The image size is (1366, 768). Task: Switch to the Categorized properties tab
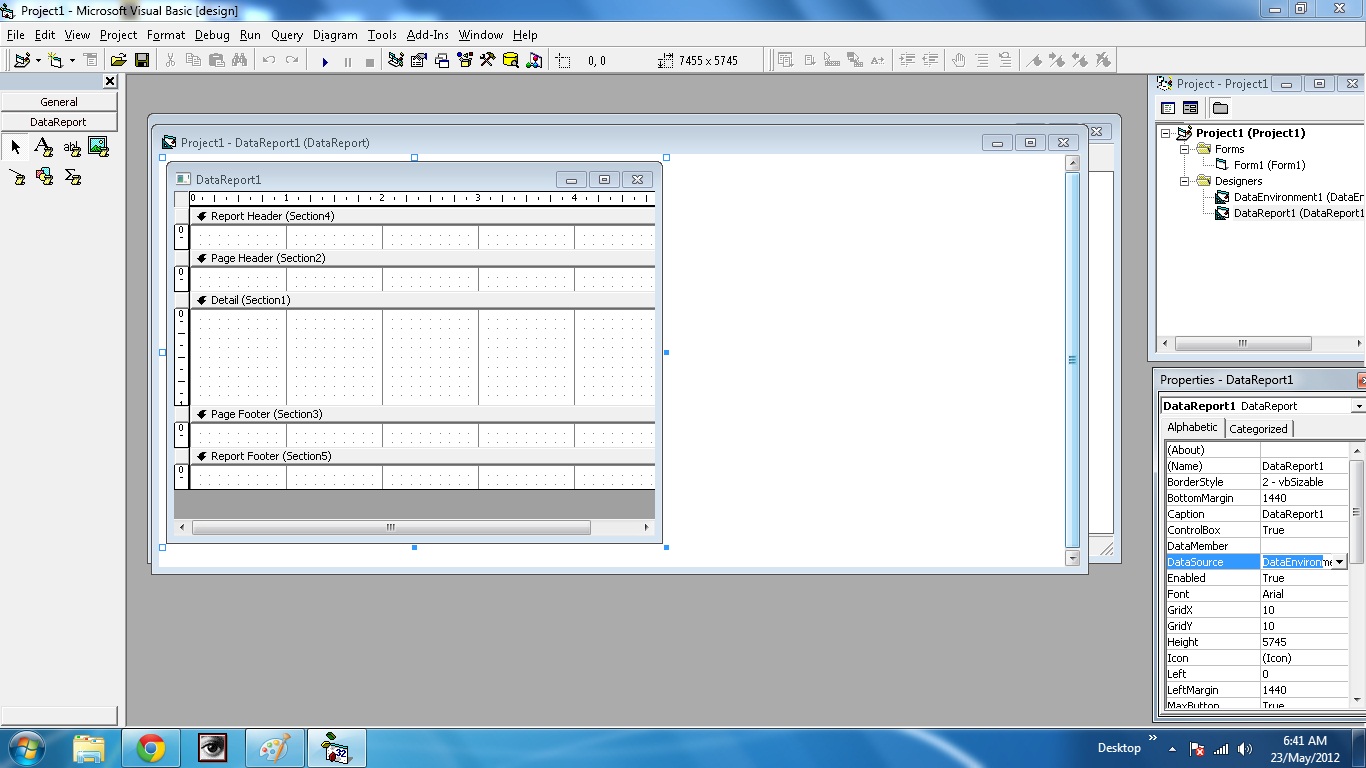pos(1258,428)
